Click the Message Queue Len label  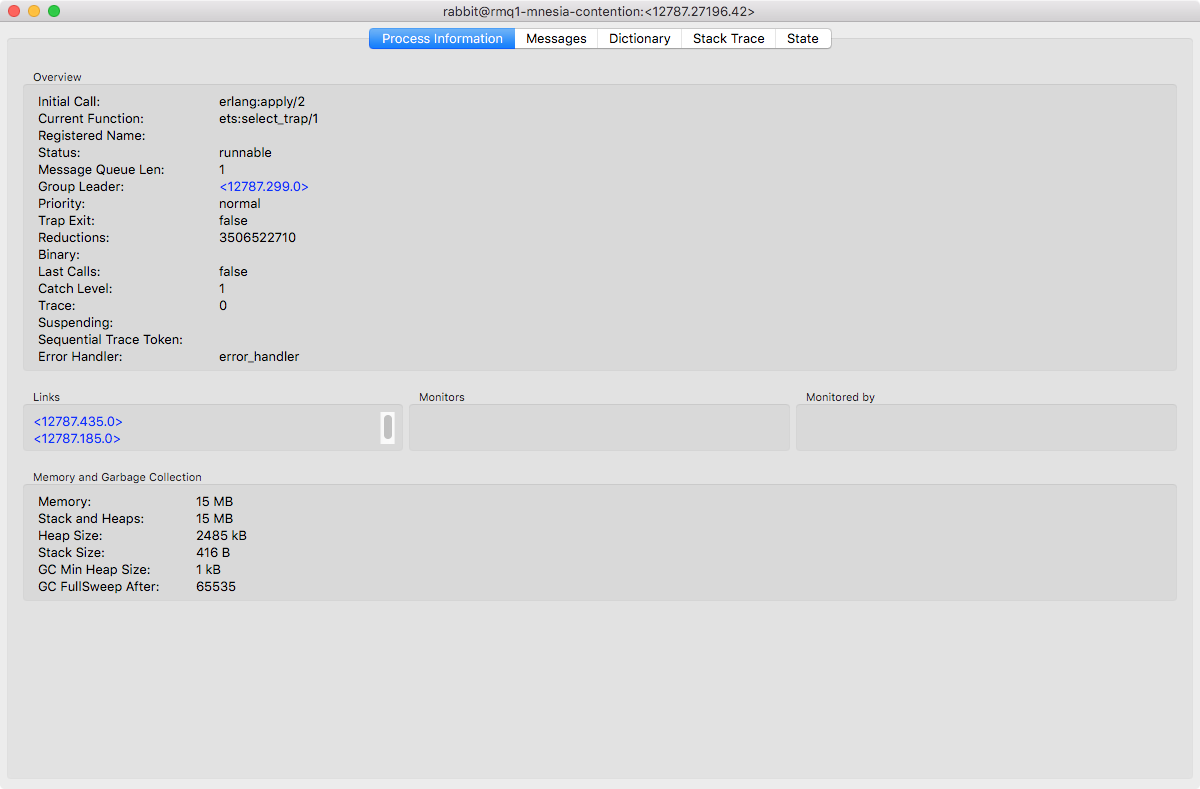101,170
